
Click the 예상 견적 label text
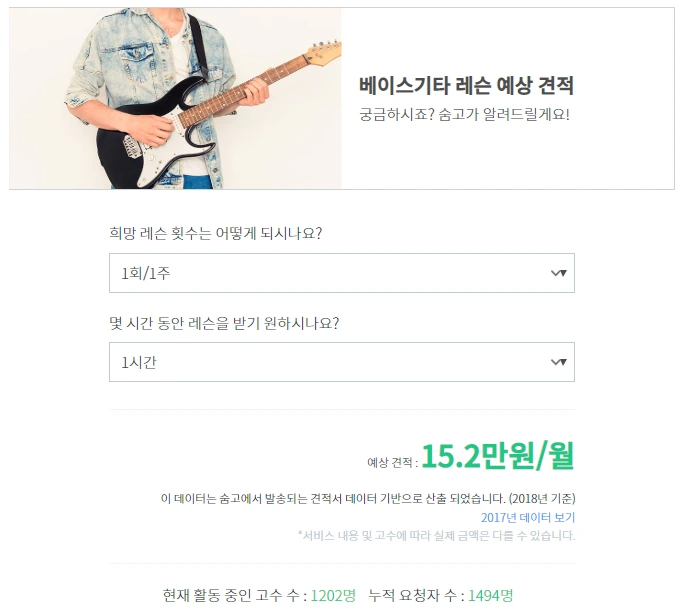pyautogui.click(x=392, y=462)
